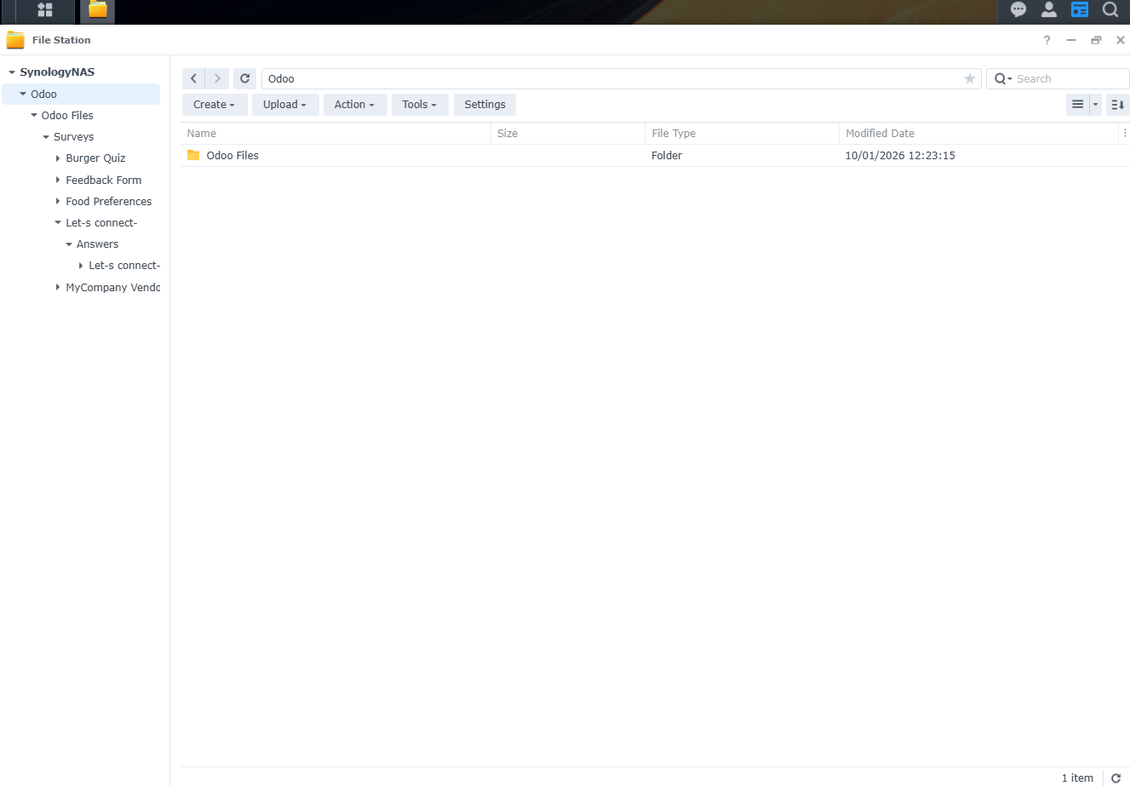The width and height of the screenshot is (1130, 786).
Task: Click the Folder file type cell
Action: click(x=667, y=156)
